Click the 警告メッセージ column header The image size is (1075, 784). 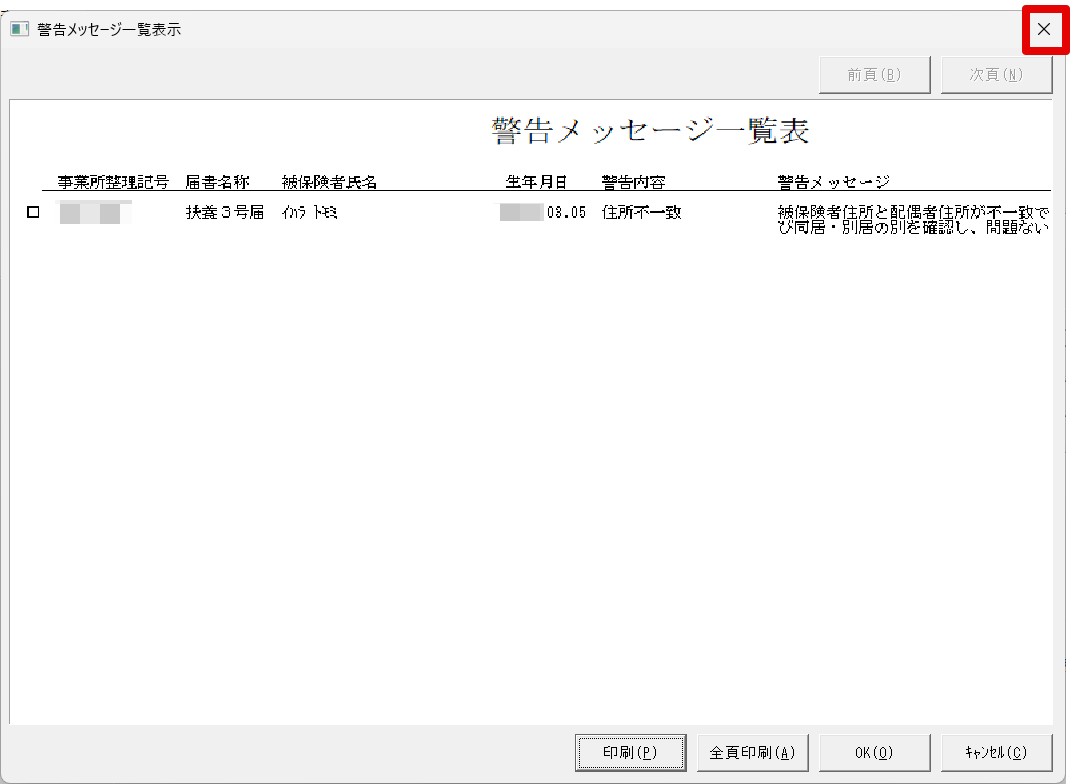coord(834,182)
